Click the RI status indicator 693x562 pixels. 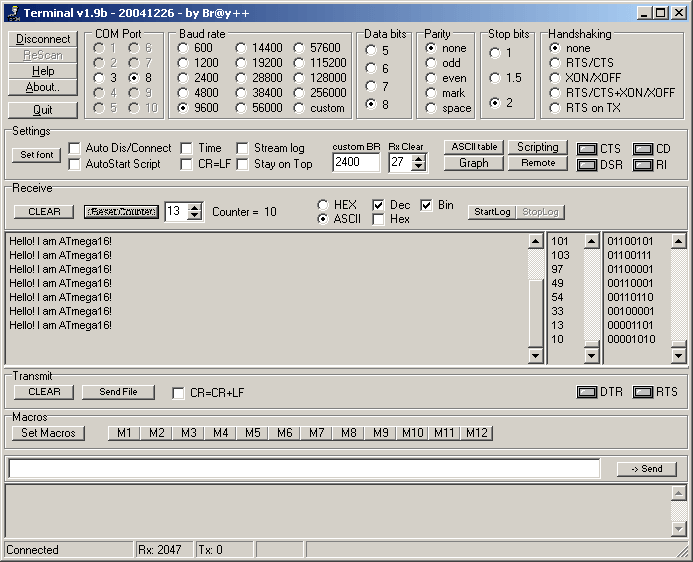pos(643,165)
